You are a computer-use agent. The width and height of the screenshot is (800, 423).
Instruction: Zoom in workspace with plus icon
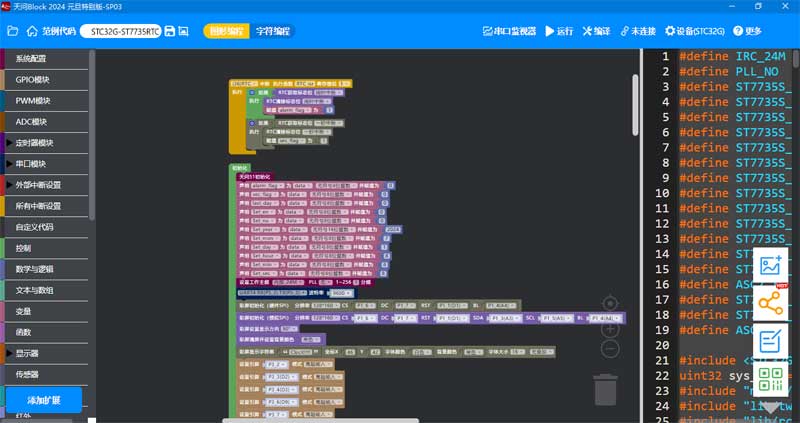coord(610,329)
